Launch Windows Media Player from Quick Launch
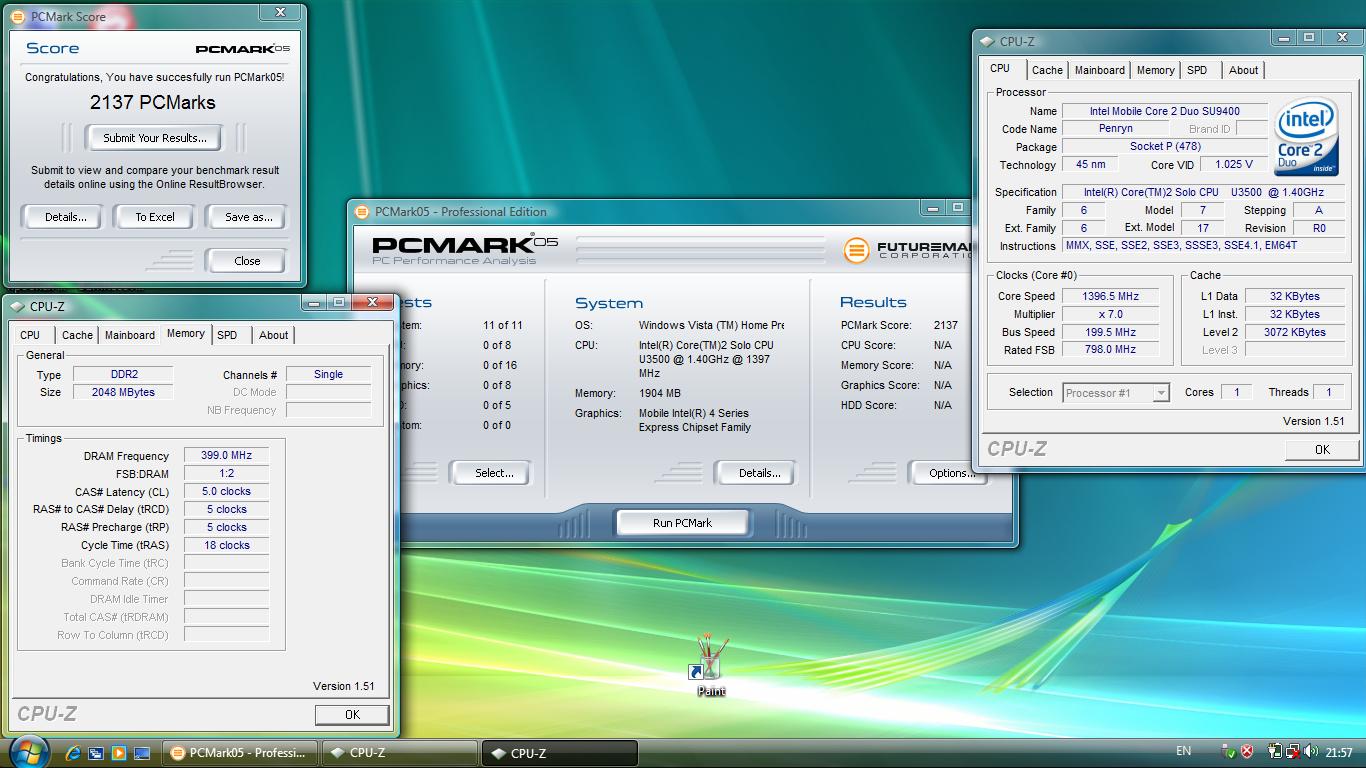The width and height of the screenshot is (1366, 768). coord(119,753)
